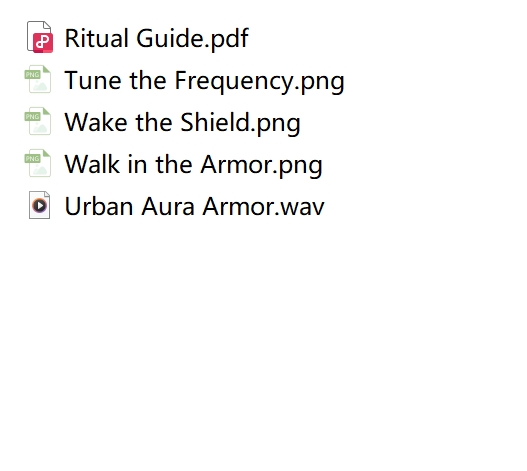The image size is (527, 471).
Task: Click the audio play icon for Urban Aura Armor
Action: 40,205
